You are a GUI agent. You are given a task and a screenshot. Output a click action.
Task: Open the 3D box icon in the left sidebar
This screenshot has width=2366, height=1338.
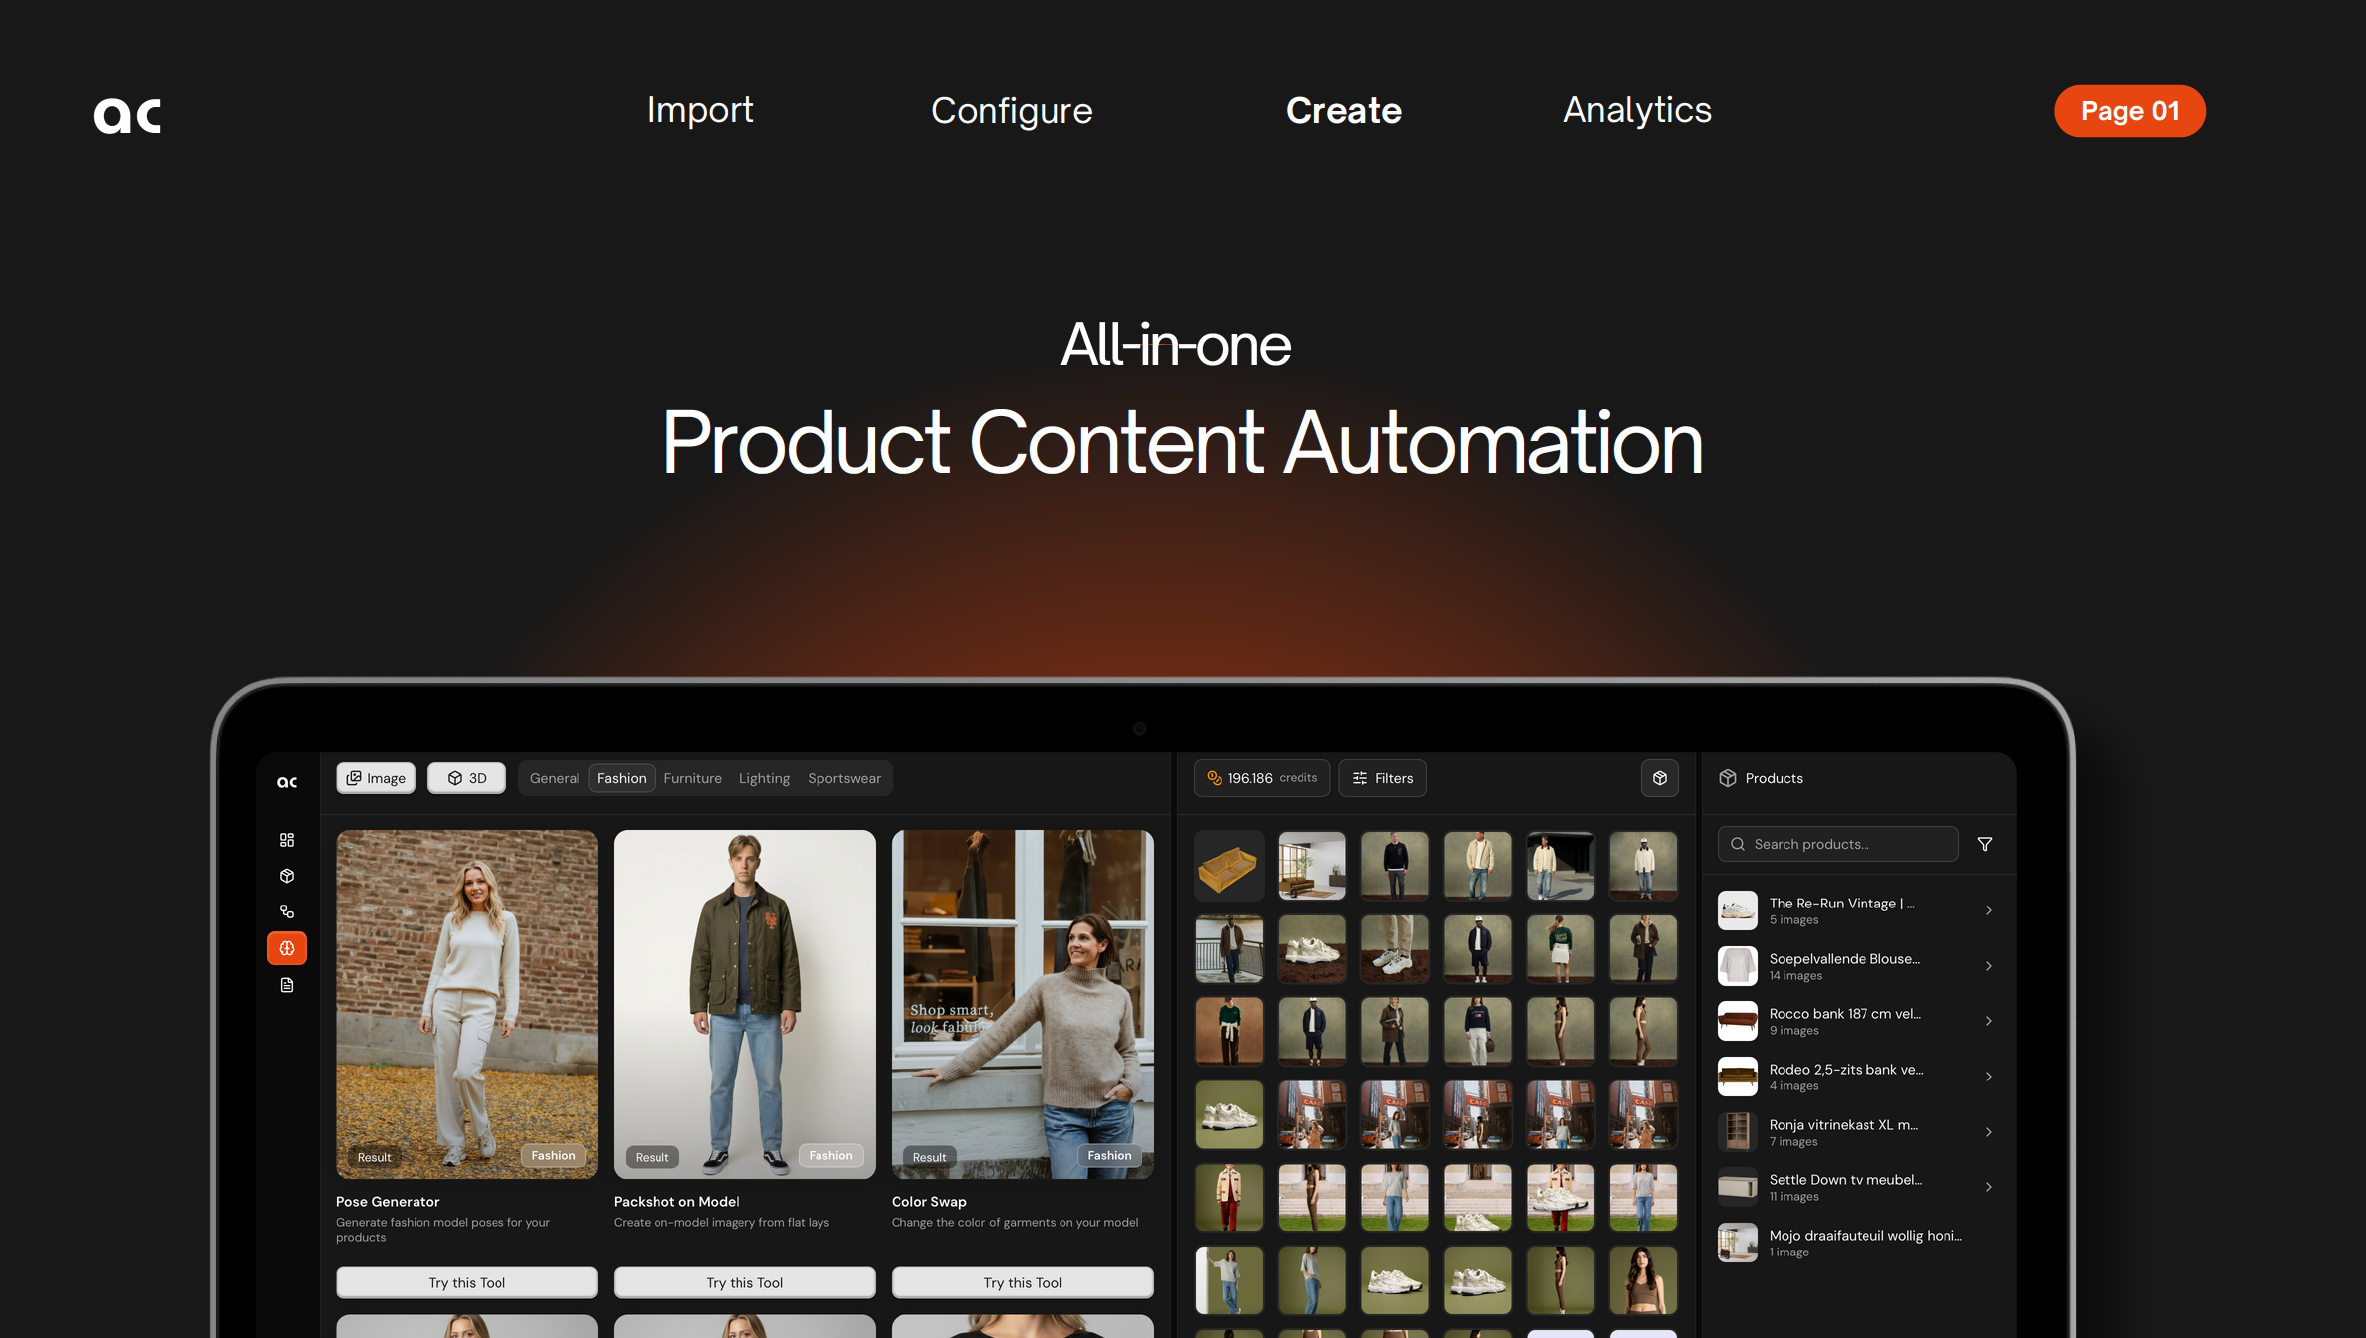pos(287,876)
